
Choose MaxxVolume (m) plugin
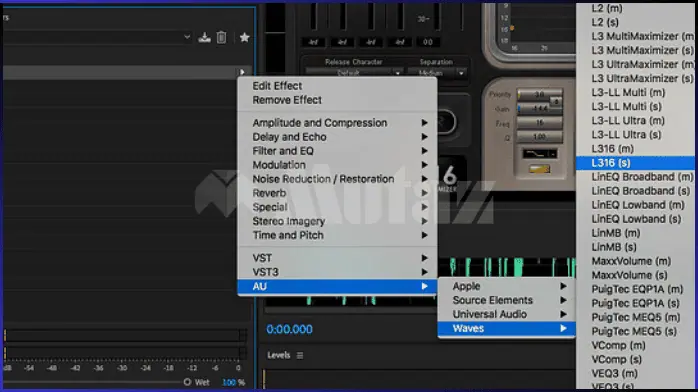tap(635, 261)
